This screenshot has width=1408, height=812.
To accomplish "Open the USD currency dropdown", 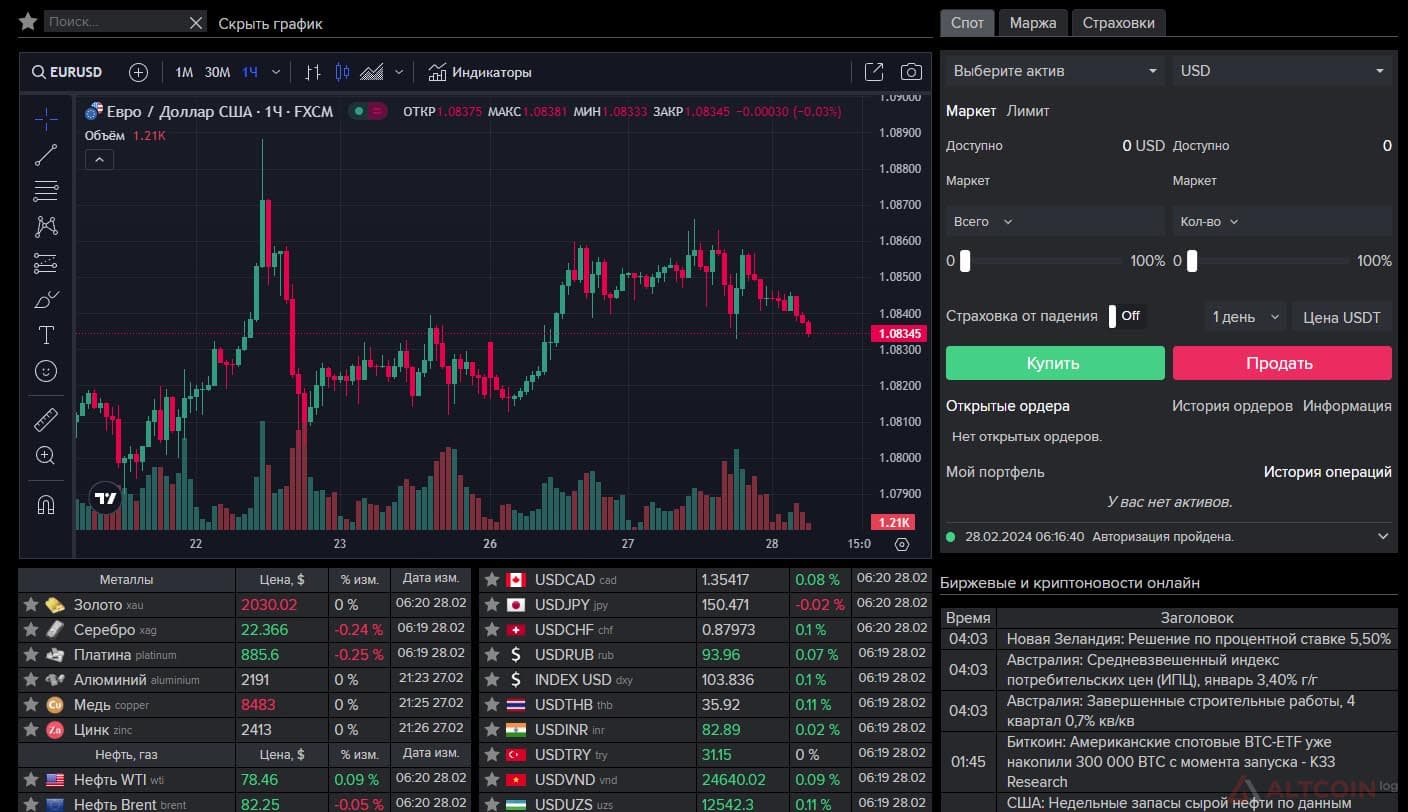I will pos(1283,71).
